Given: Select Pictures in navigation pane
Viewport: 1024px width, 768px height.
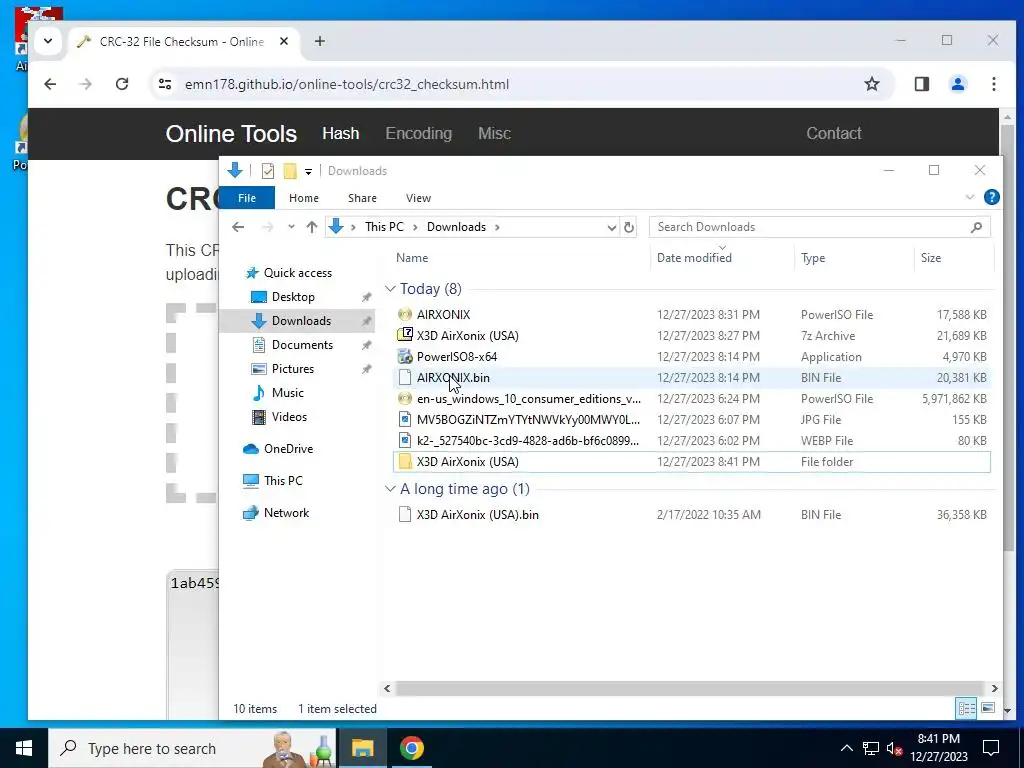Looking at the screenshot, I should (x=293, y=369).
